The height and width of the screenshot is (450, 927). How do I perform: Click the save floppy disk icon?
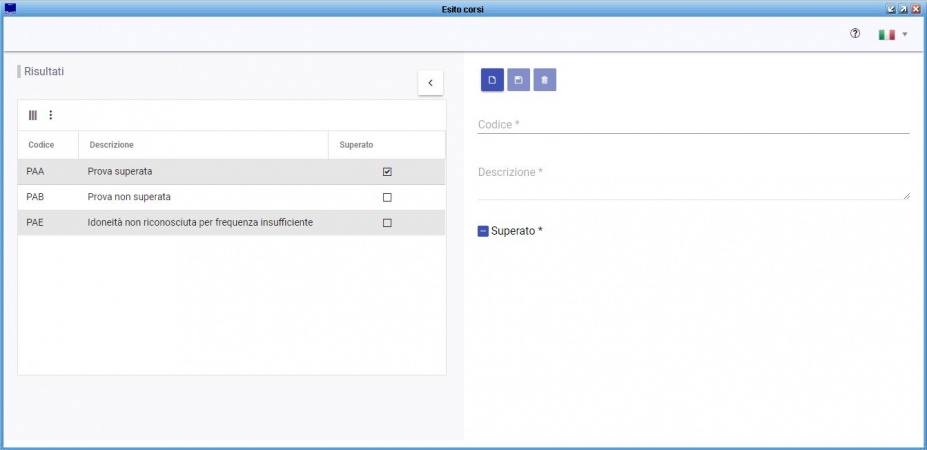coord(518,80)
